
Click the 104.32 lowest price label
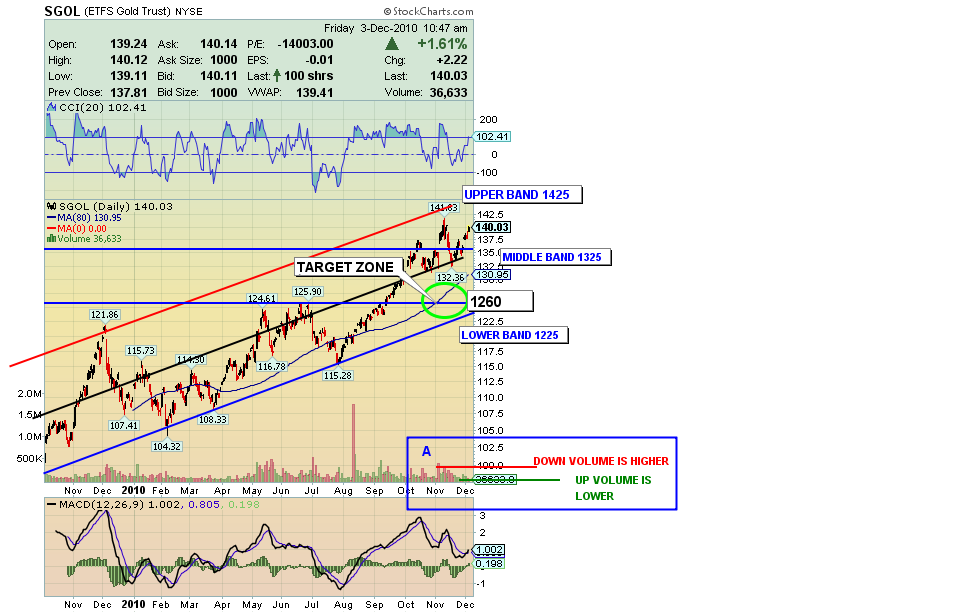pyautogui.click(x=167, y=446)
